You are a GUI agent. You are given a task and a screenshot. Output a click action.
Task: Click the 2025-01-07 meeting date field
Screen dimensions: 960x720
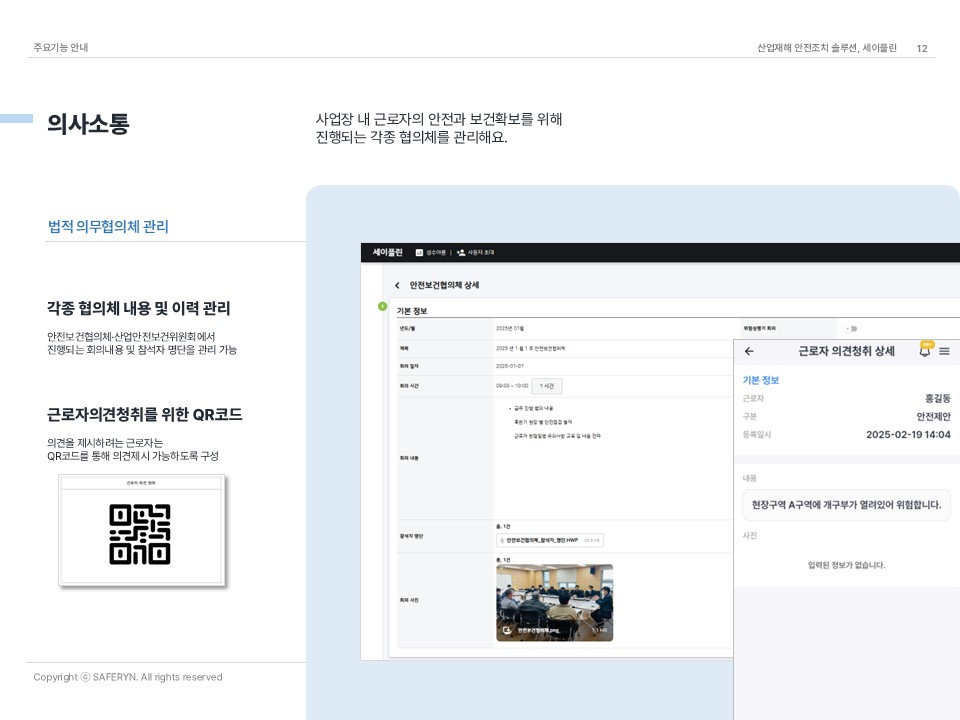click(510, 366)
